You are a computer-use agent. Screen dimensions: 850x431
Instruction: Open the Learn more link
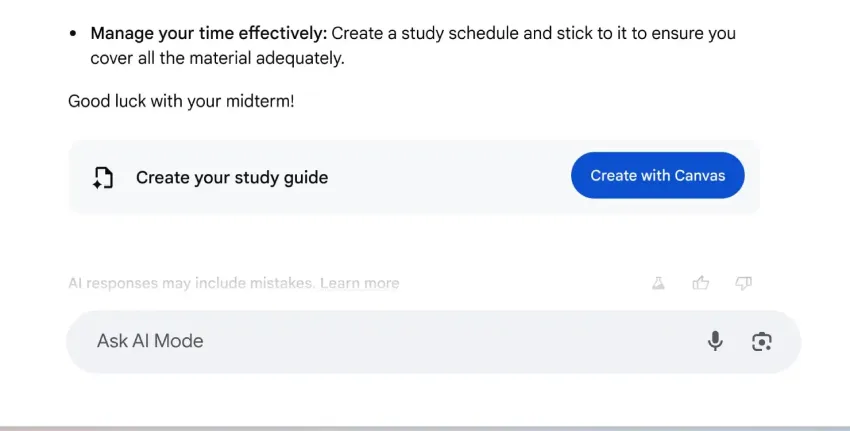point(359,283)
